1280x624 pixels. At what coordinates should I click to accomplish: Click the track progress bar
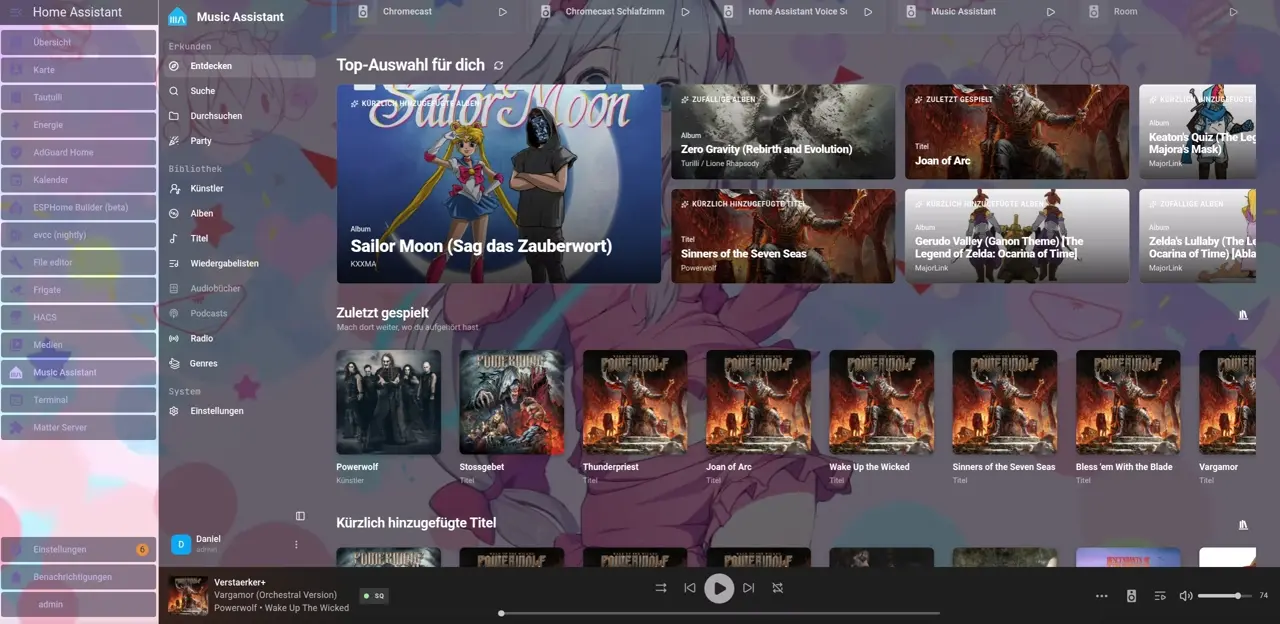(720, 613)
